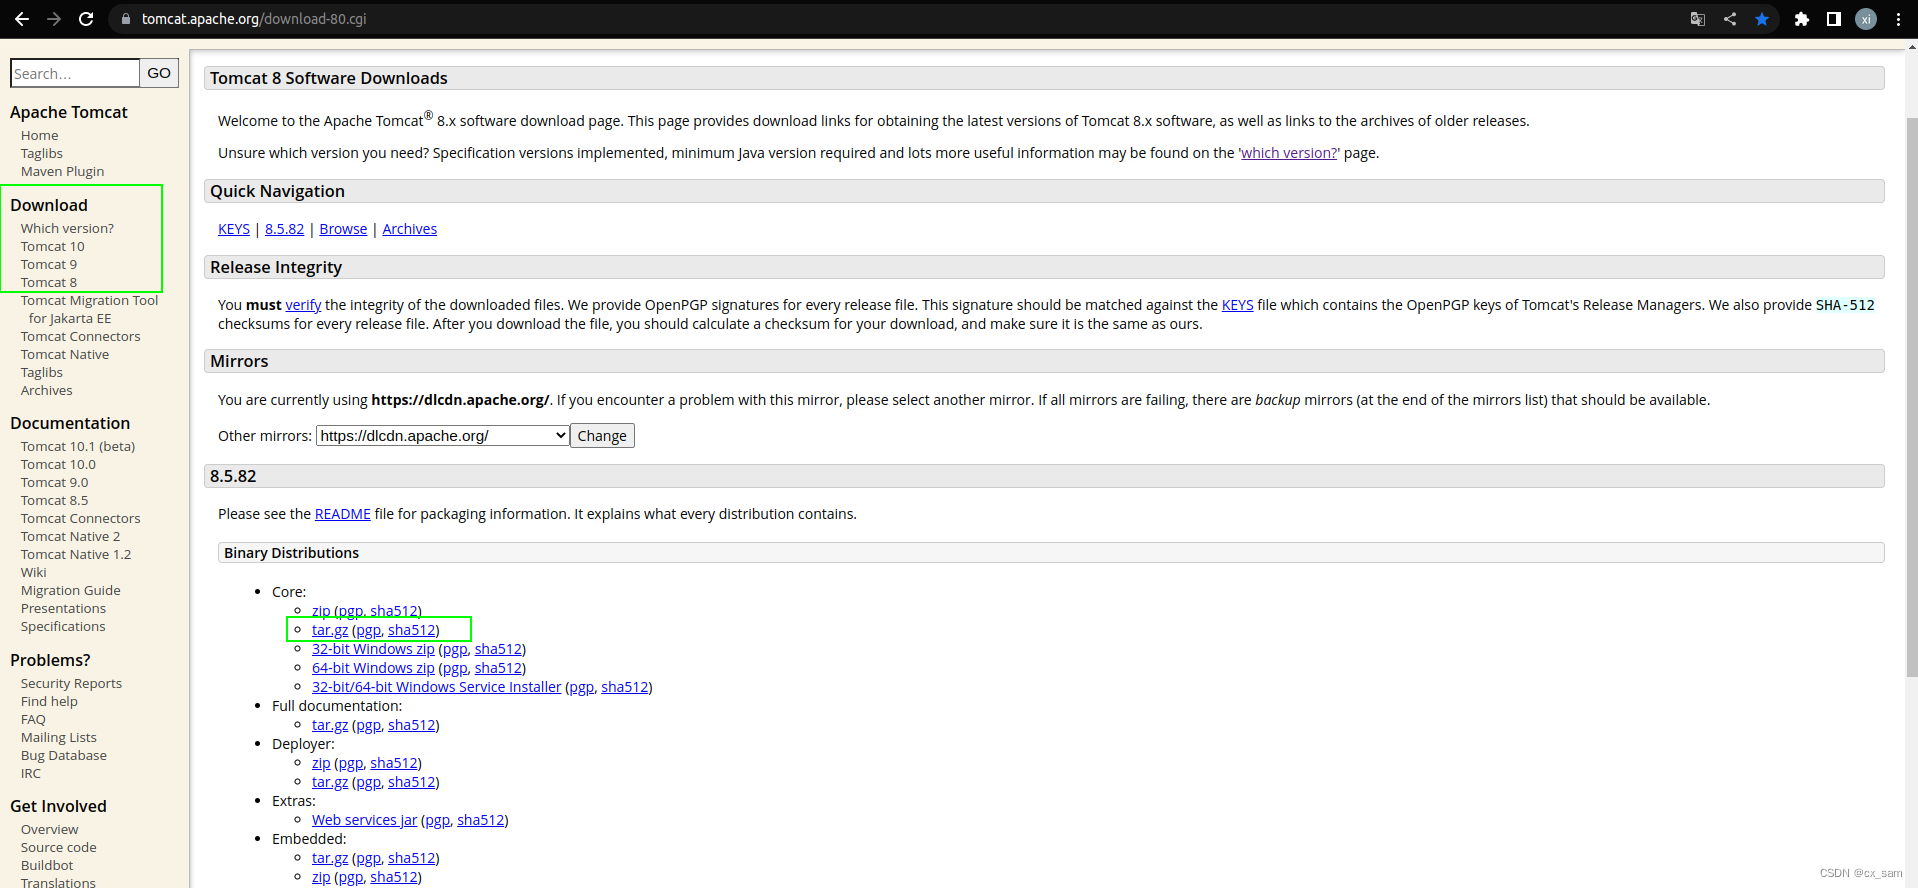Open KEYS link in Release Integrity text
The height and width of the screenshot is (888, 1918).
(x=1237, y=305)
